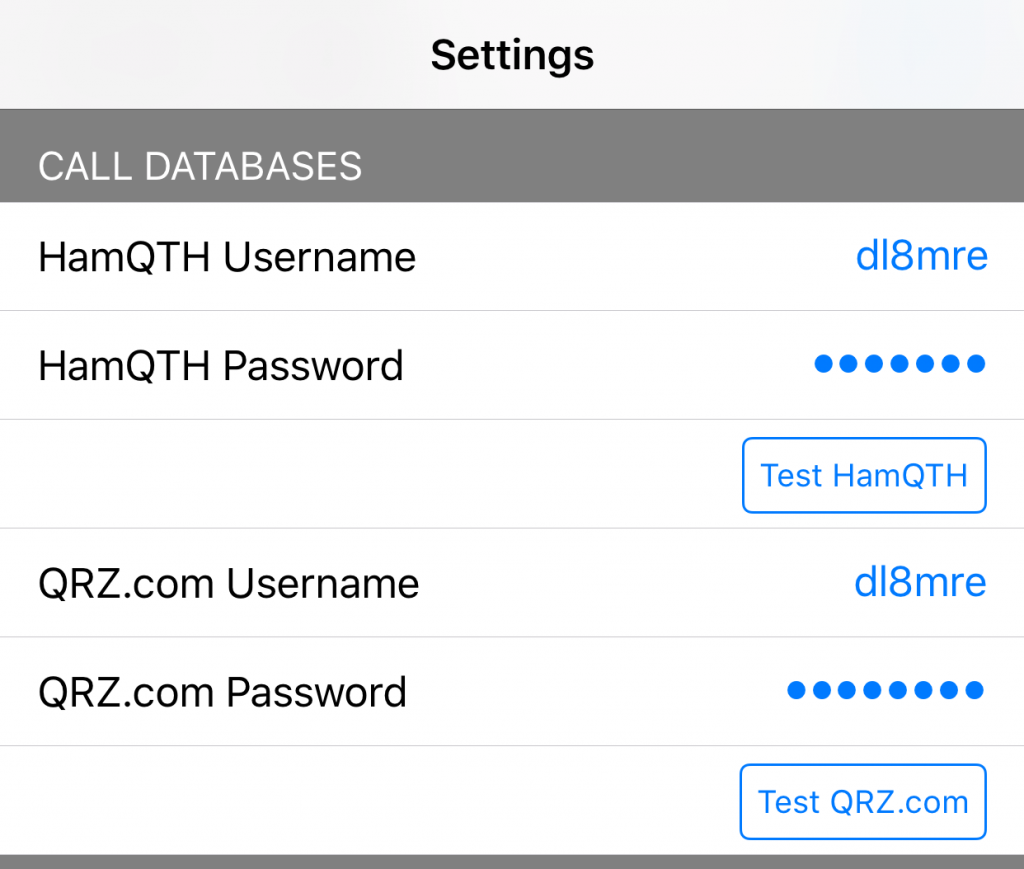Viewport: 1024px width, 869px height.
Task: Open the HamQTH Password row
Action: 512,365
